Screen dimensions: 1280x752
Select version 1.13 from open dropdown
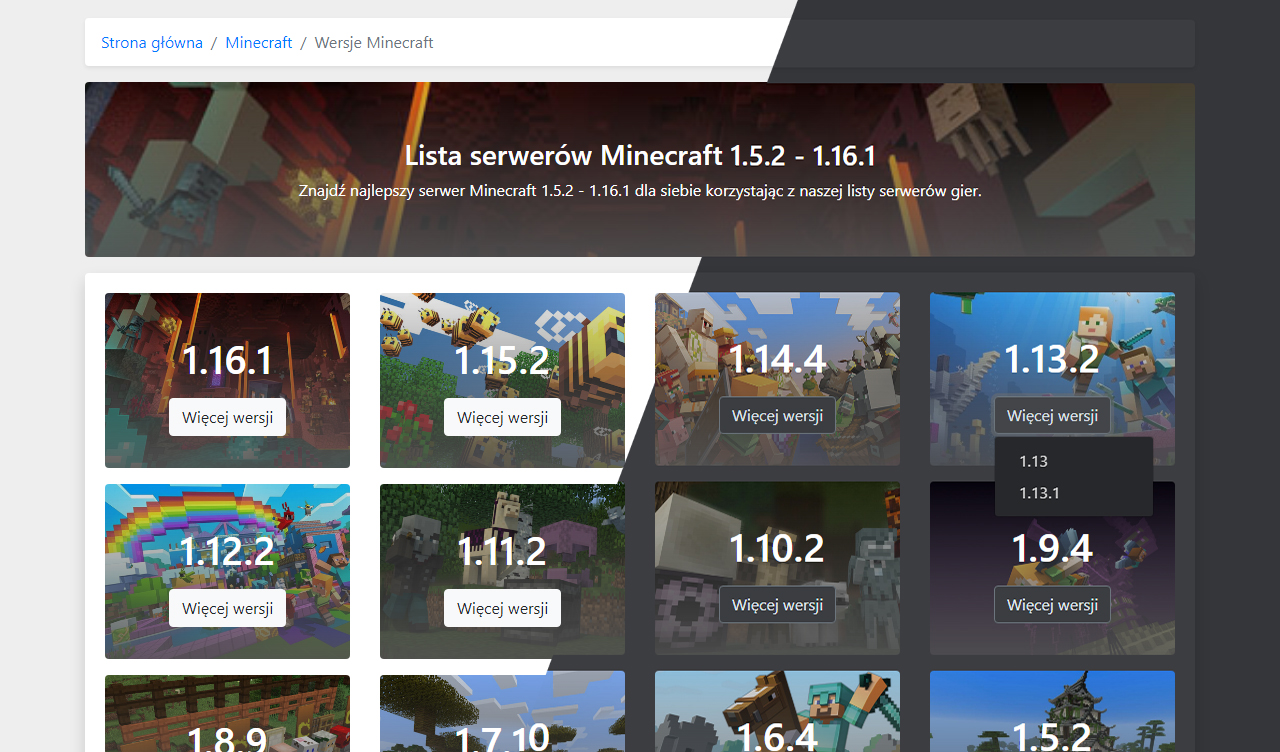click(1034, 461)
